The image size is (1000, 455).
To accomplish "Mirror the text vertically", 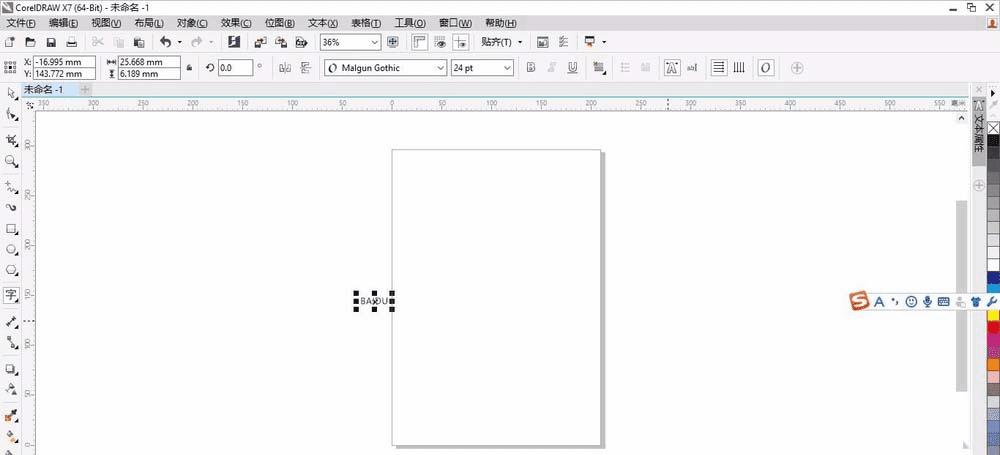I will pos(305,68).
